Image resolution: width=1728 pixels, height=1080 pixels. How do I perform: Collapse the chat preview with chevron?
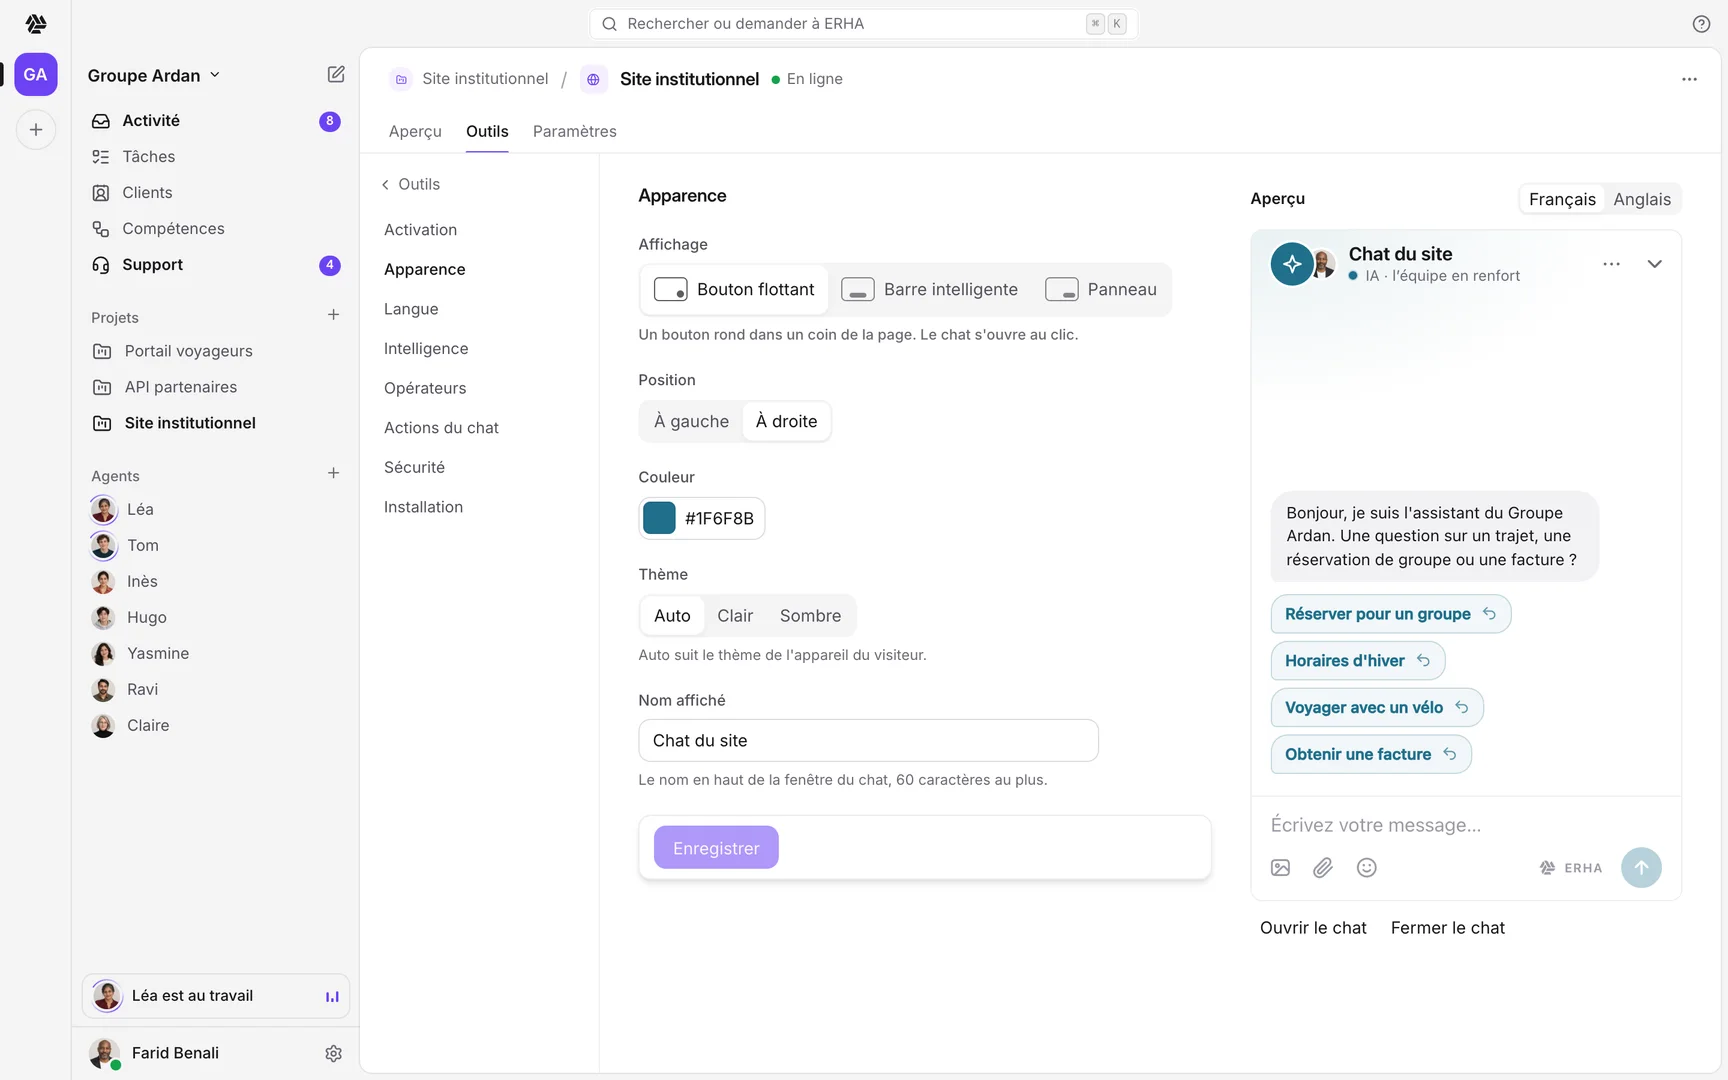(x=1655, y=264)
